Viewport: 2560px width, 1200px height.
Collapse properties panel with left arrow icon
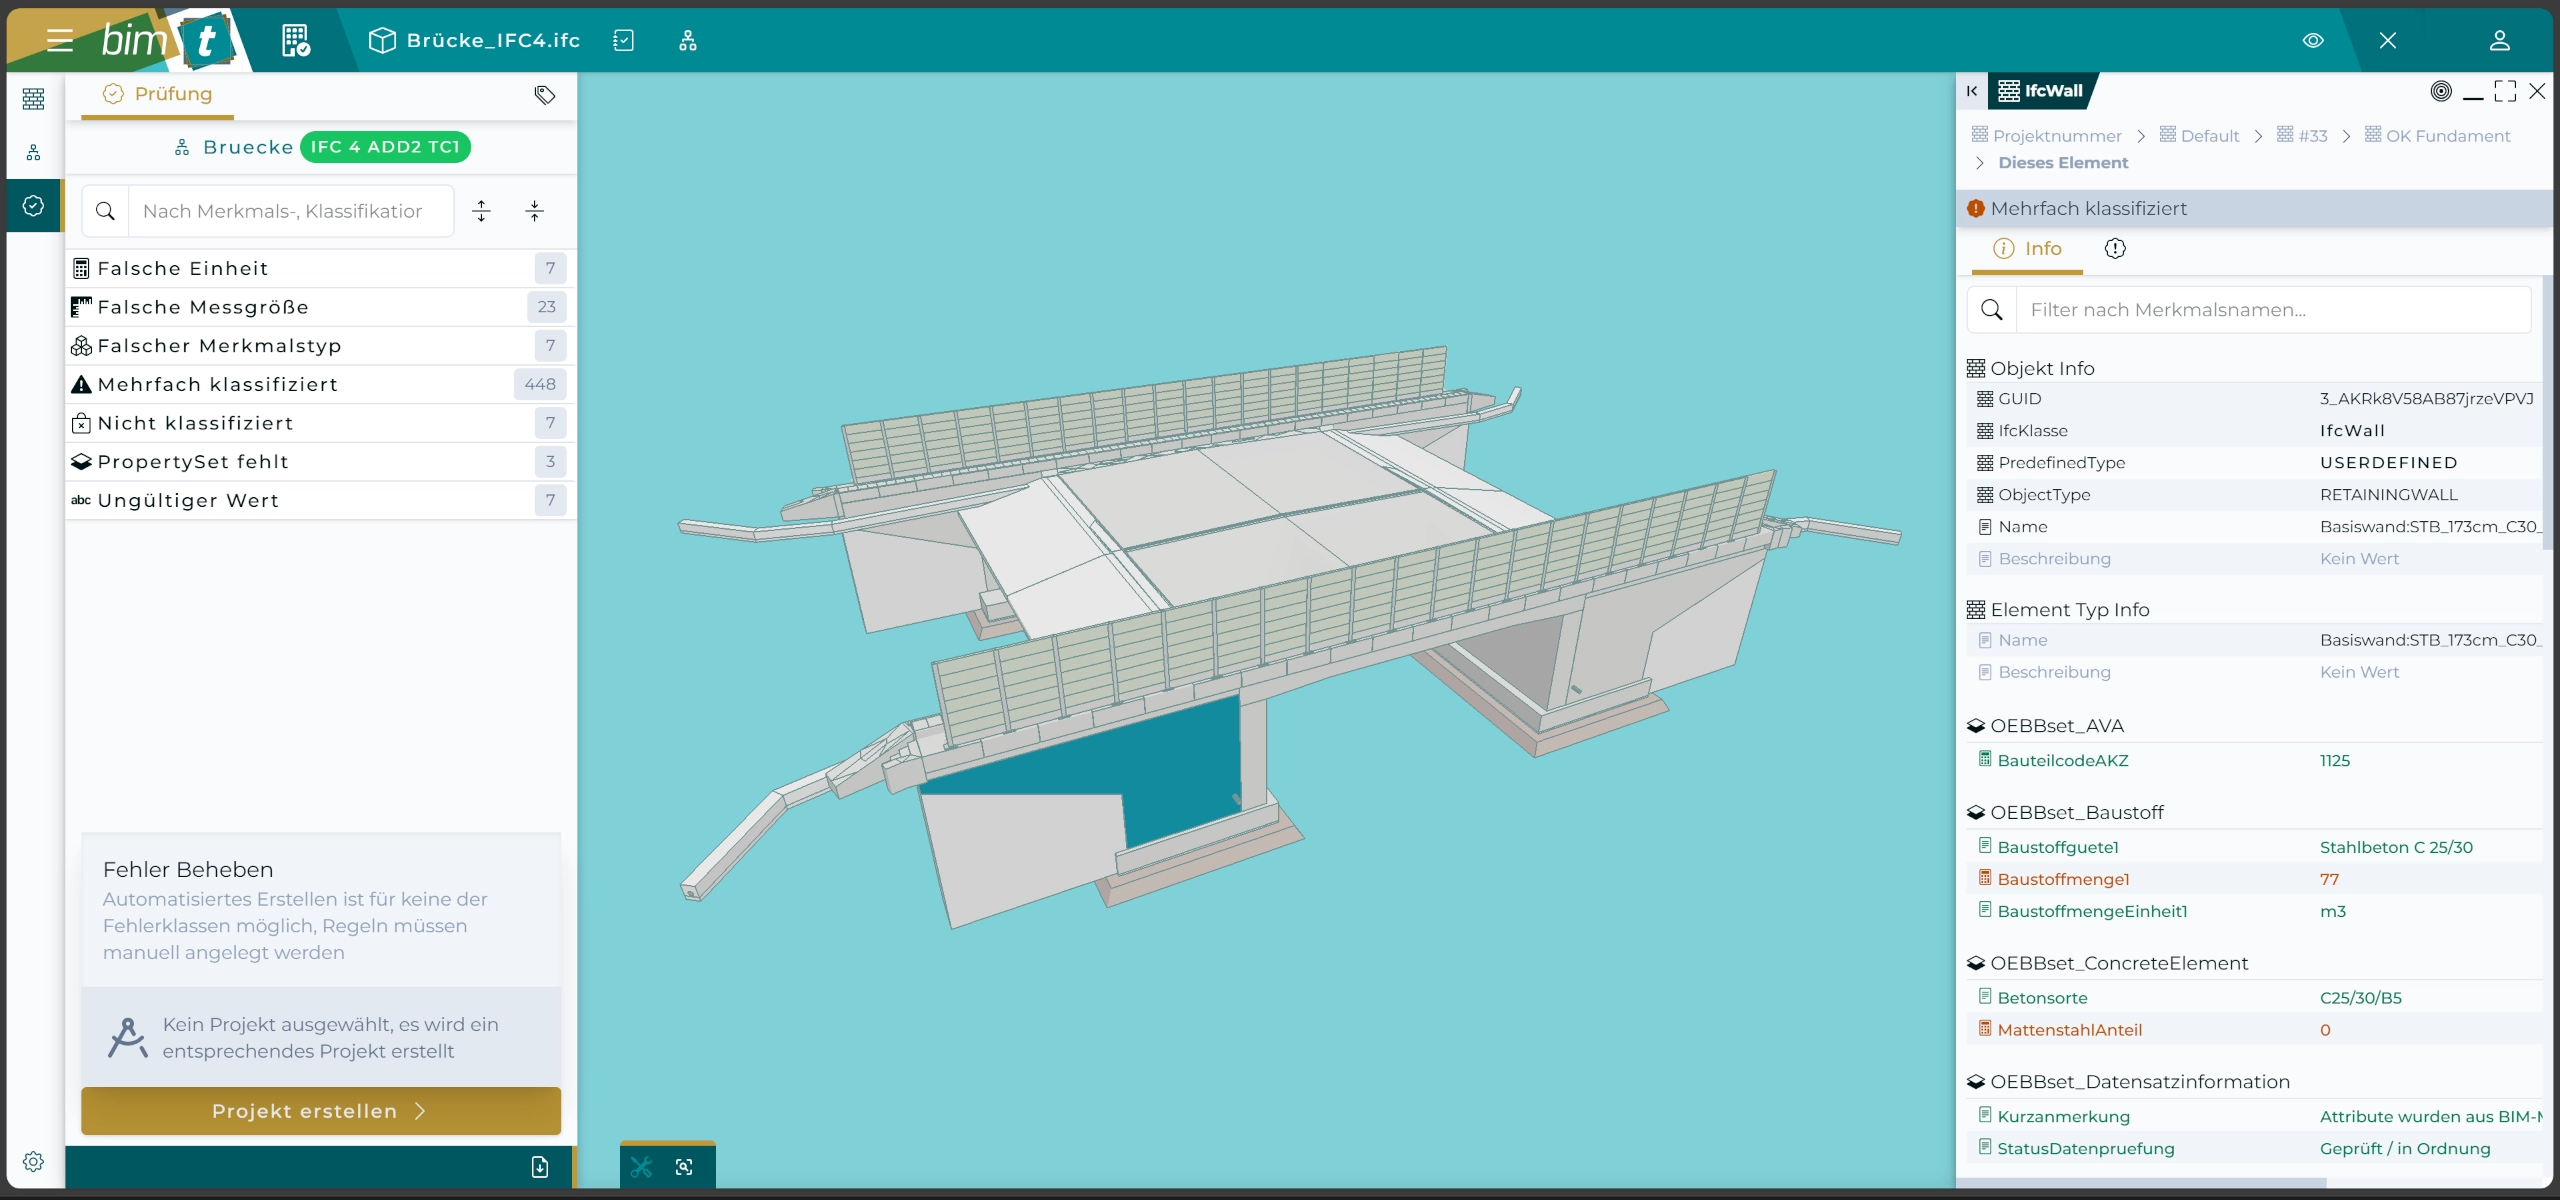pyautogui.click(x=1971, y=91)
